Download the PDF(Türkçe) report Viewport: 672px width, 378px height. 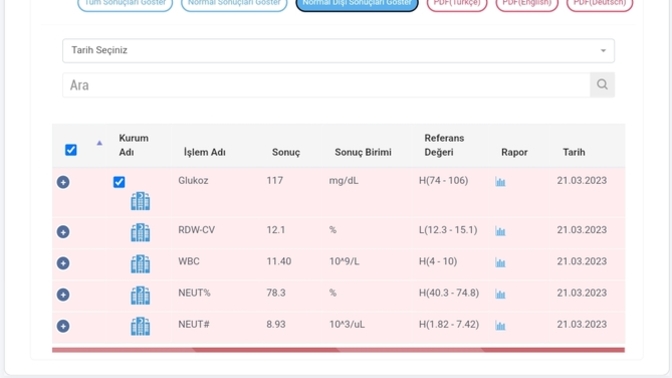point(457,3)
